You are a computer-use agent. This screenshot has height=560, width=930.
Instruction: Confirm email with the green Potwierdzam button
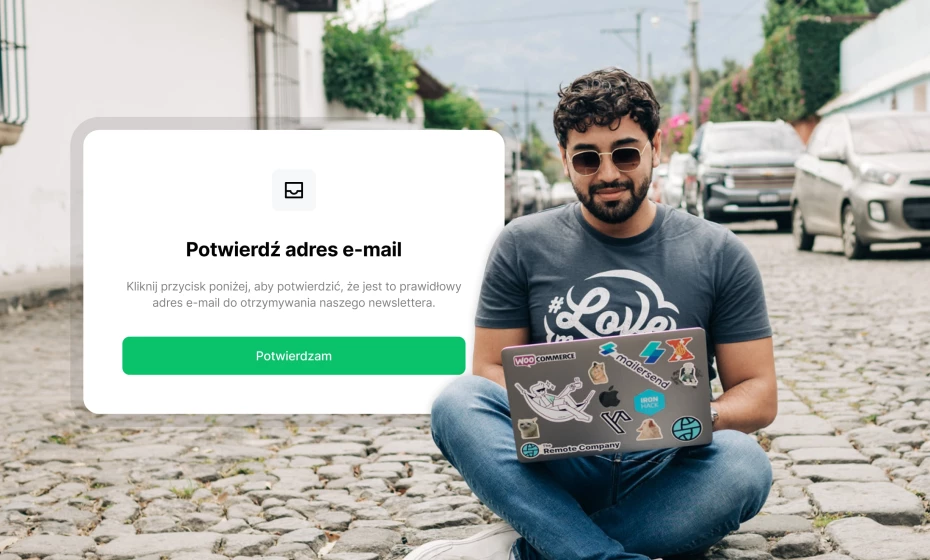tap(294, 356)
